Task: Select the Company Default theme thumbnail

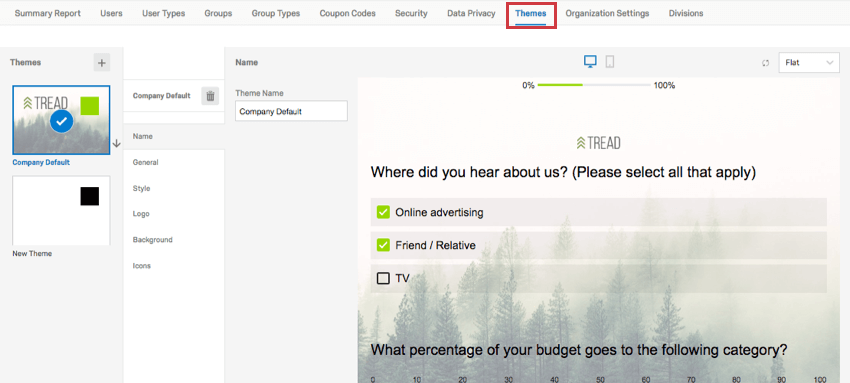Action: pyautogui.click(x=61, y=120)
